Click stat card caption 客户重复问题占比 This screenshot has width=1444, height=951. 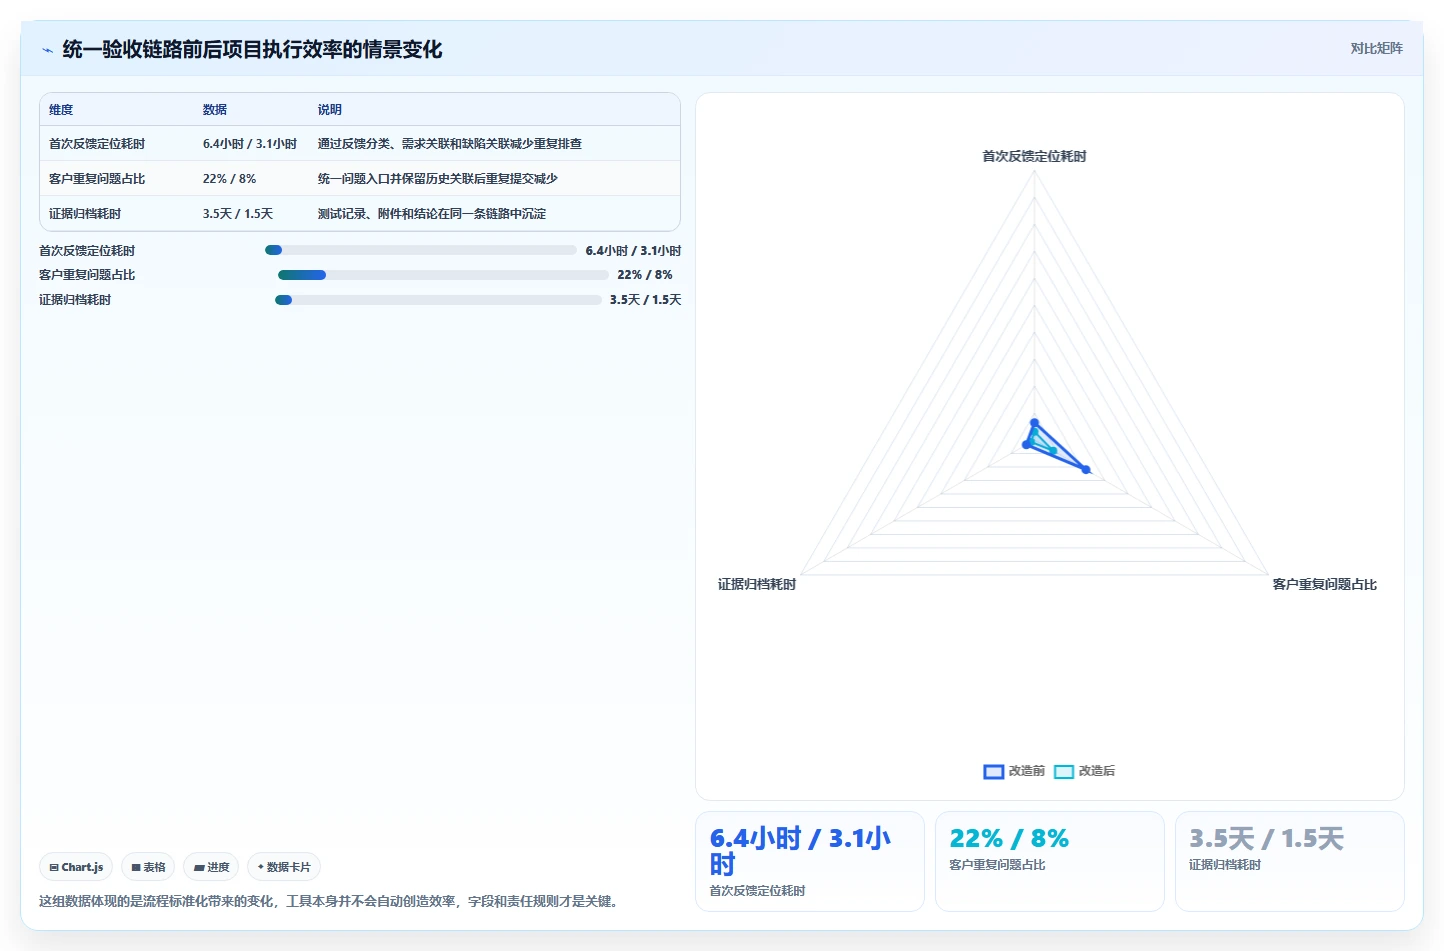click(997, 865)
